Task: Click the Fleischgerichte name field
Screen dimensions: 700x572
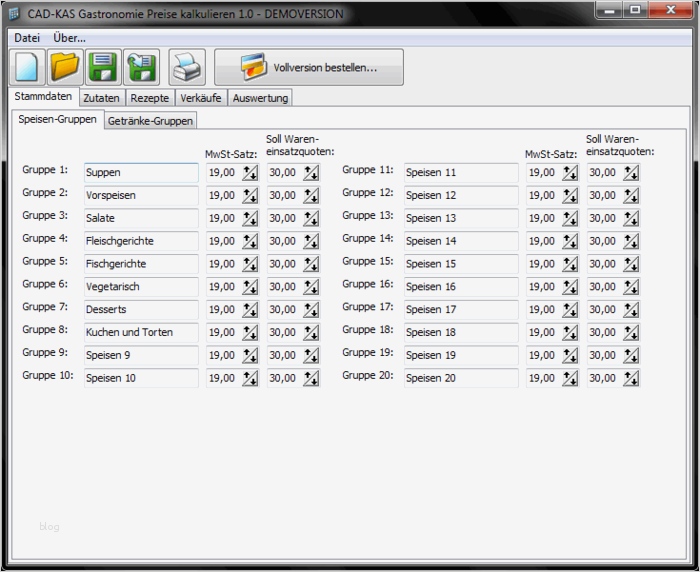Action: 141,241
